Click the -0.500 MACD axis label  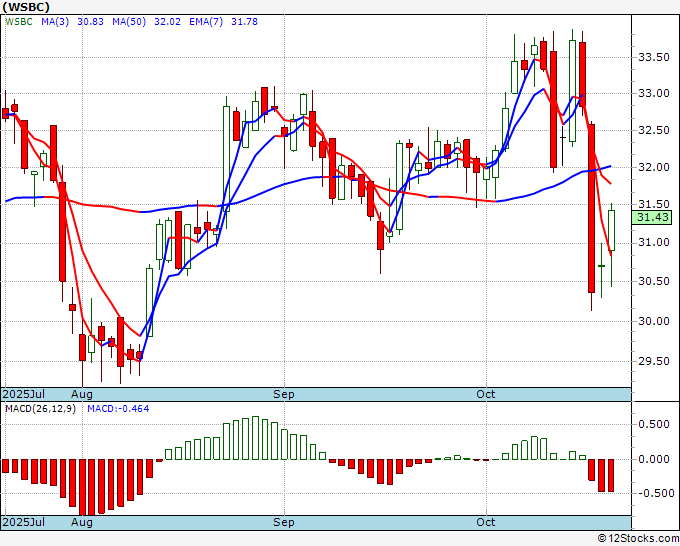click(x=654, y=493)
